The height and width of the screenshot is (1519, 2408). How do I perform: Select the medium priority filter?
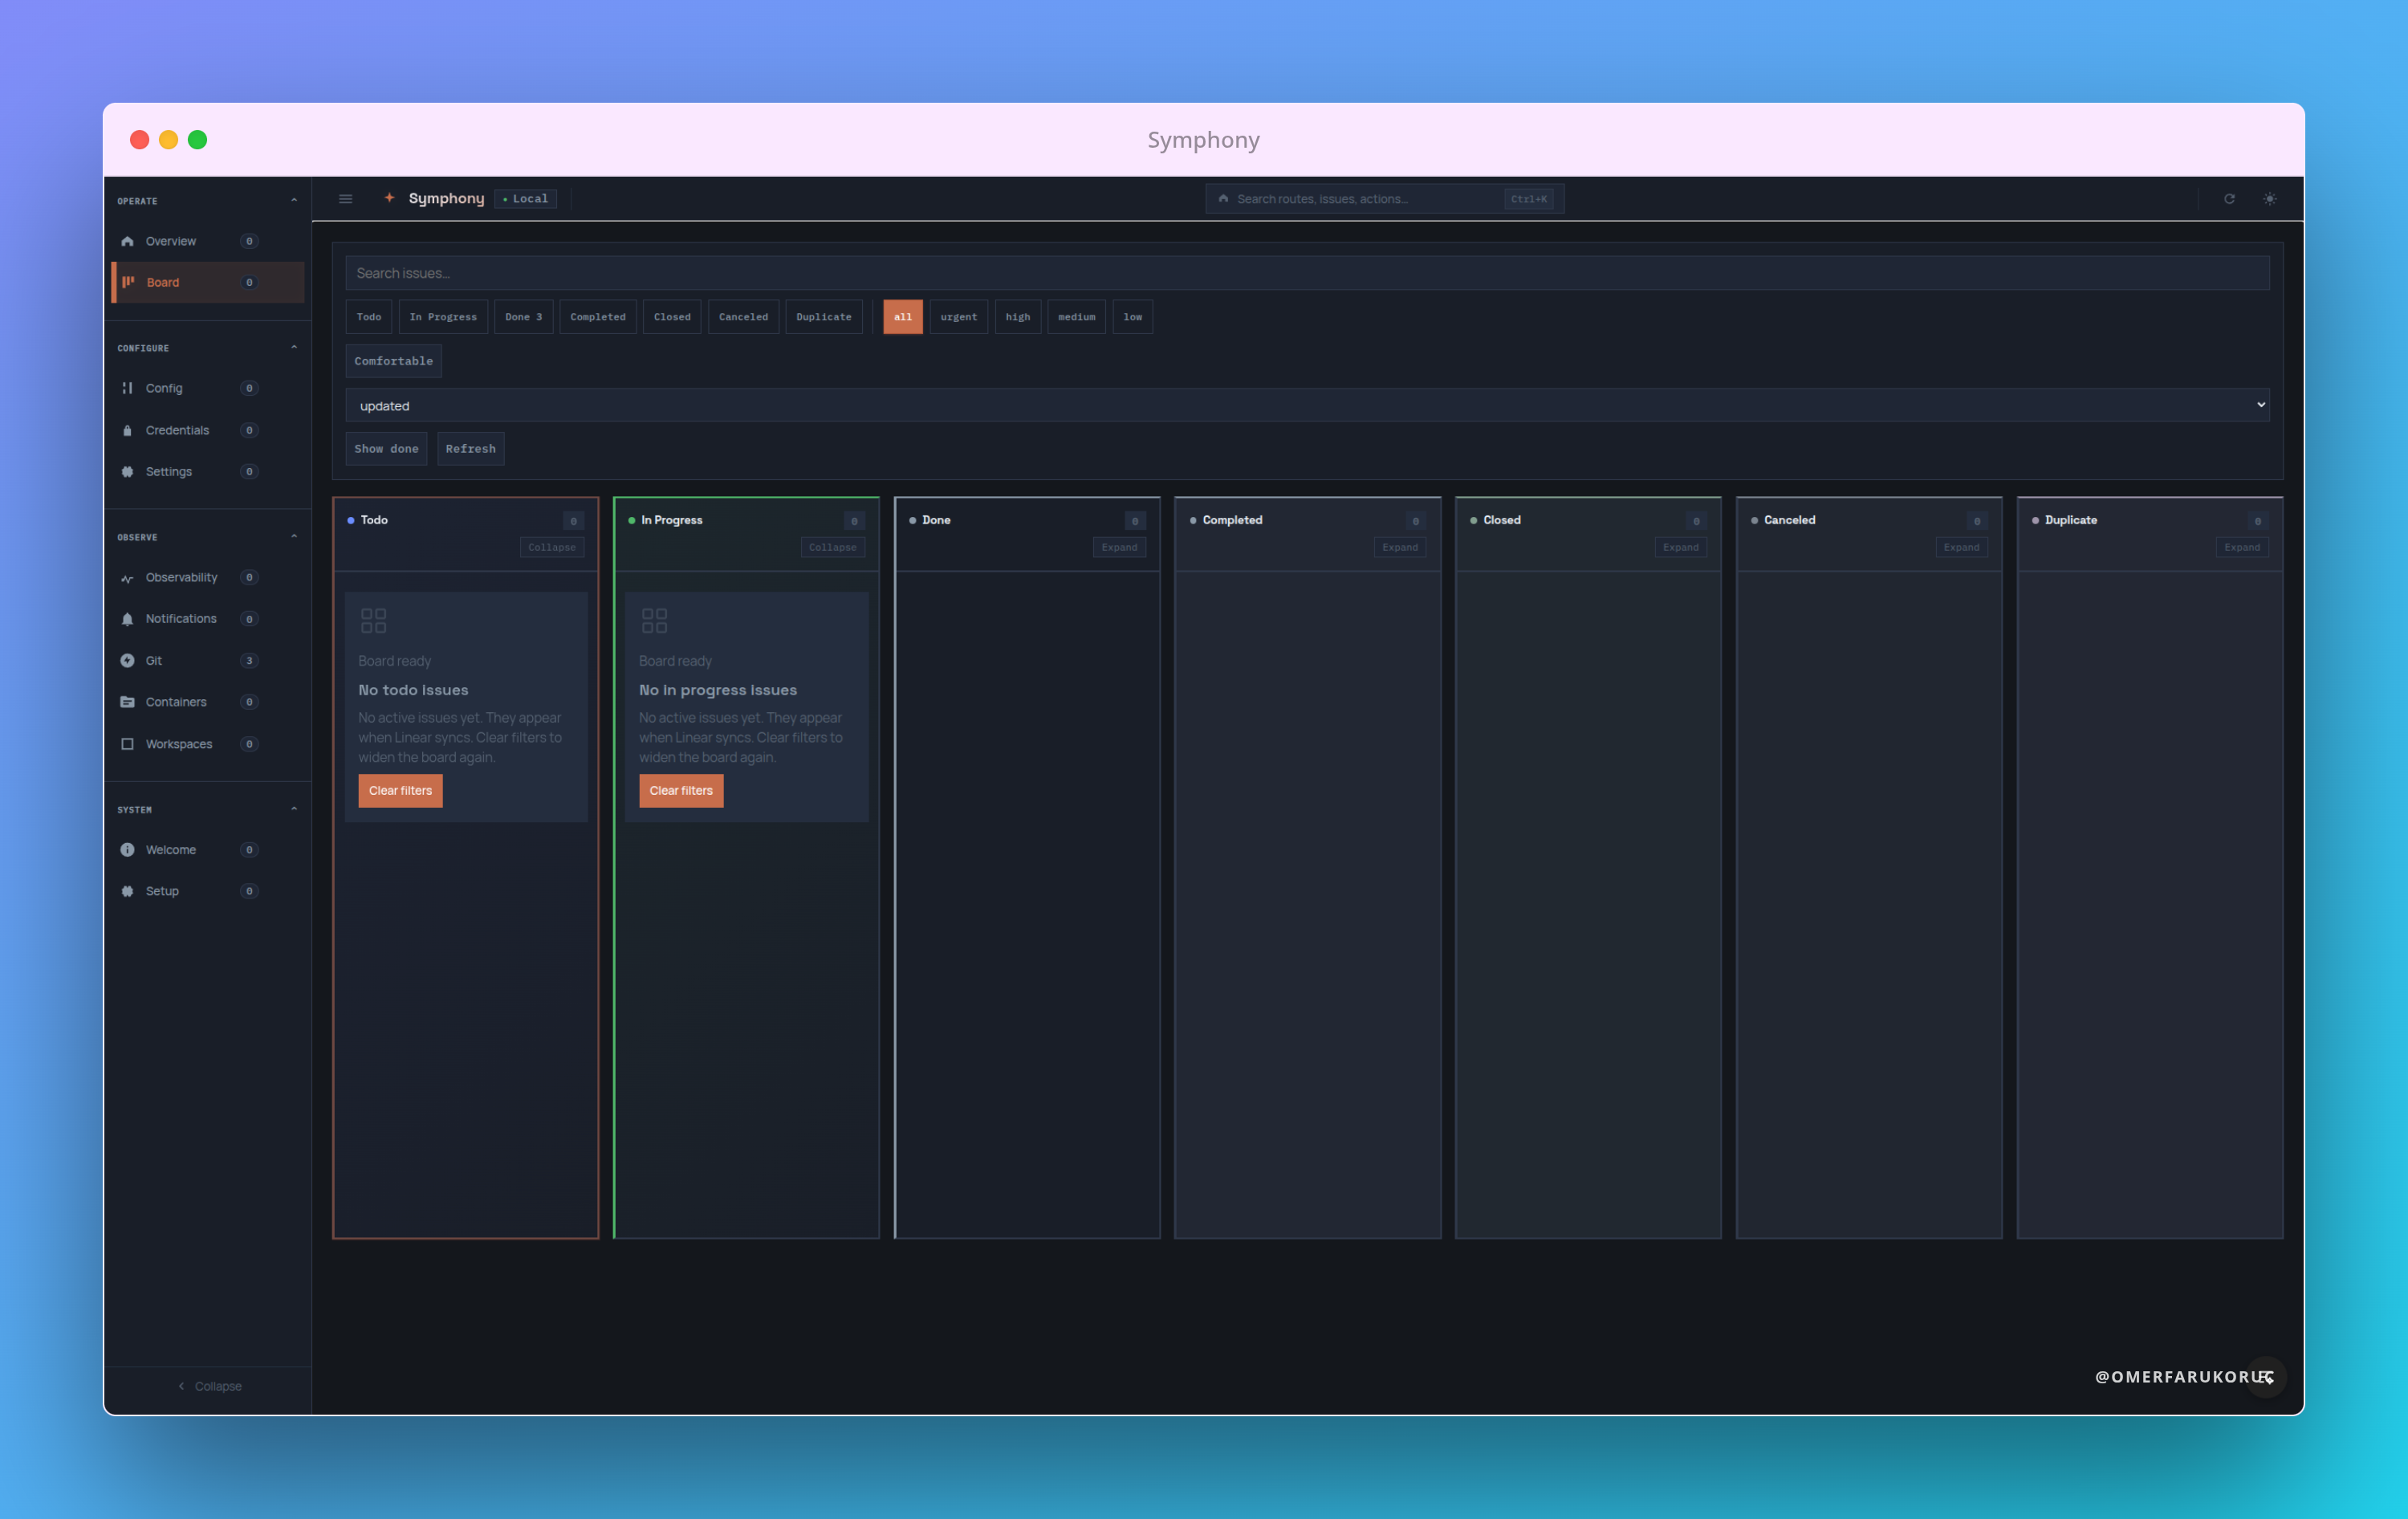pos(1076,317)
